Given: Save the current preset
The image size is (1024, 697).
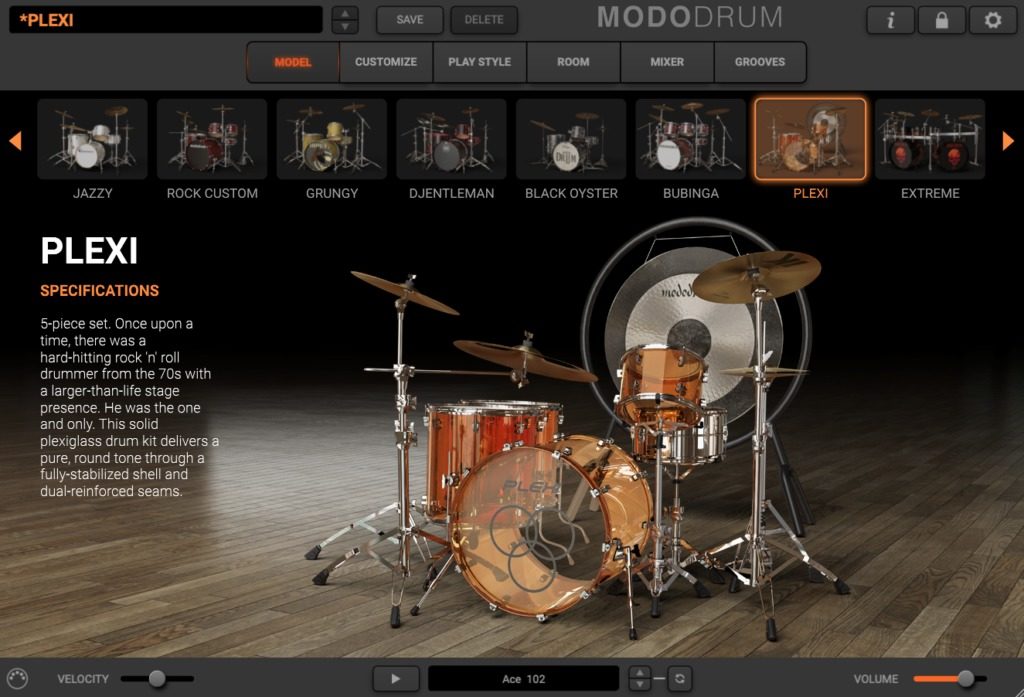Looking at the screenshot, I should (409, 20).
